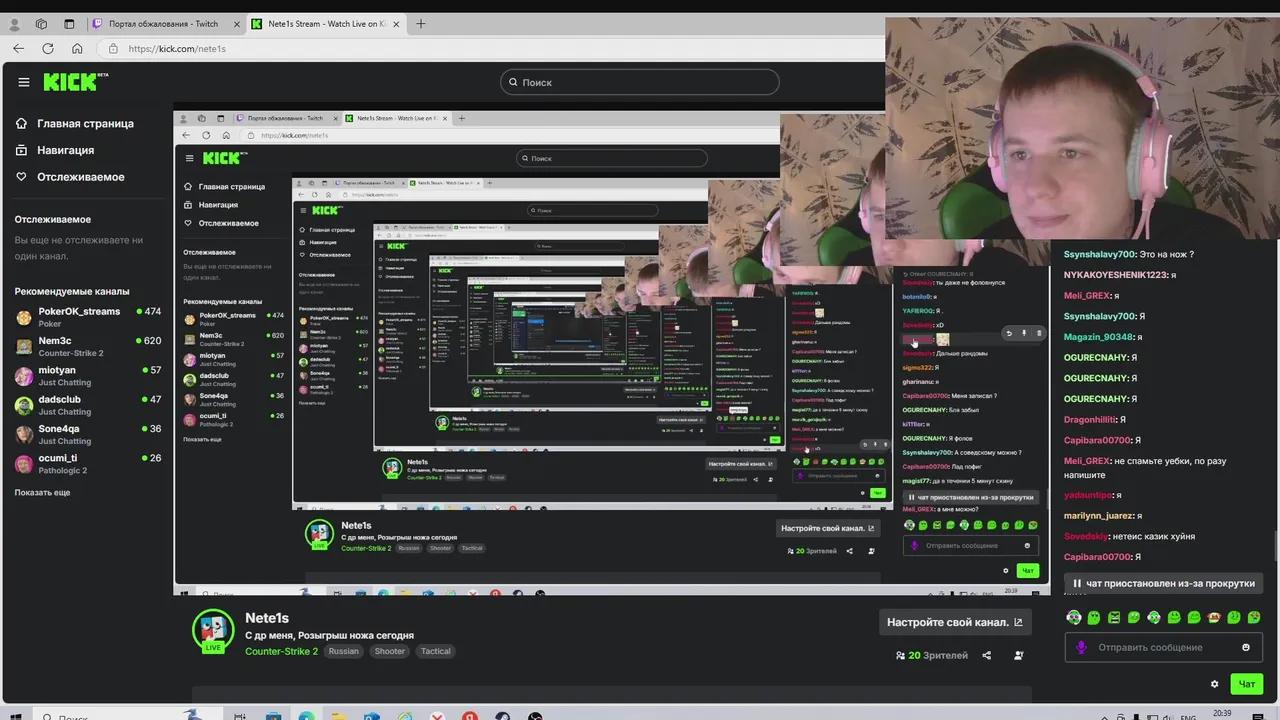
Task: Click the 20 Зрителей viewer count
Action: [x=932, y=655]
